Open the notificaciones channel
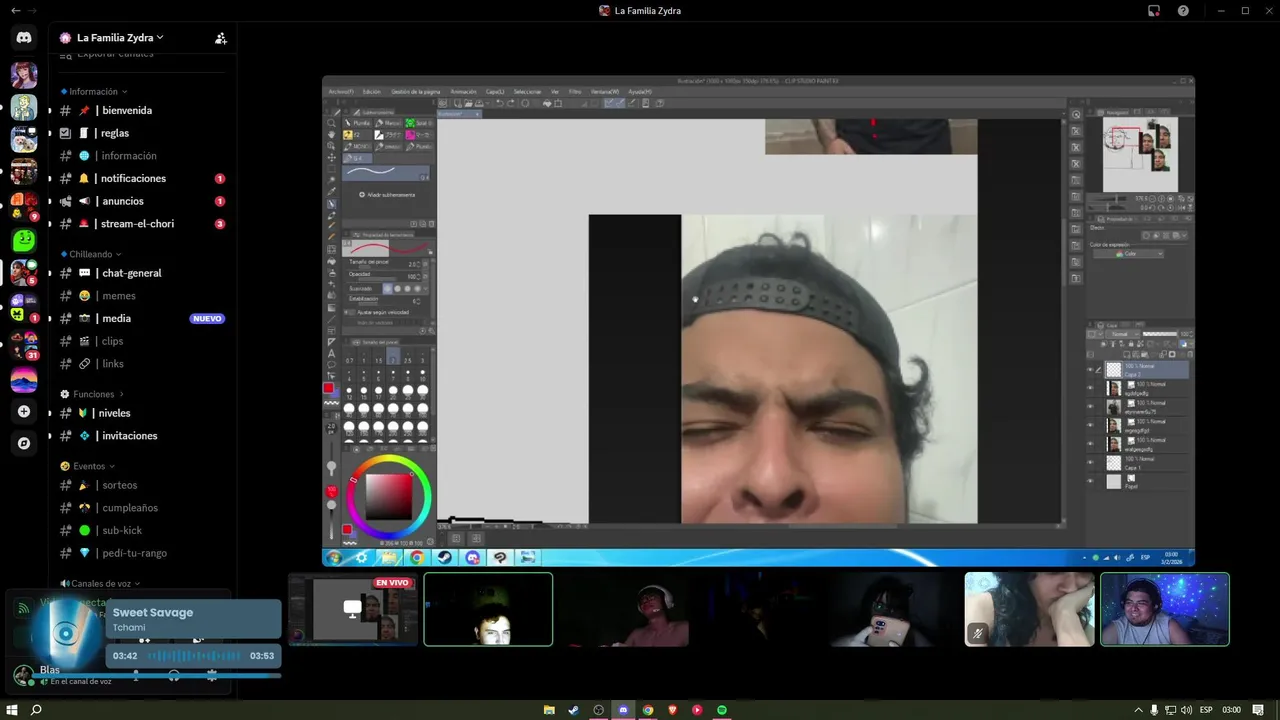 (142, 178)
